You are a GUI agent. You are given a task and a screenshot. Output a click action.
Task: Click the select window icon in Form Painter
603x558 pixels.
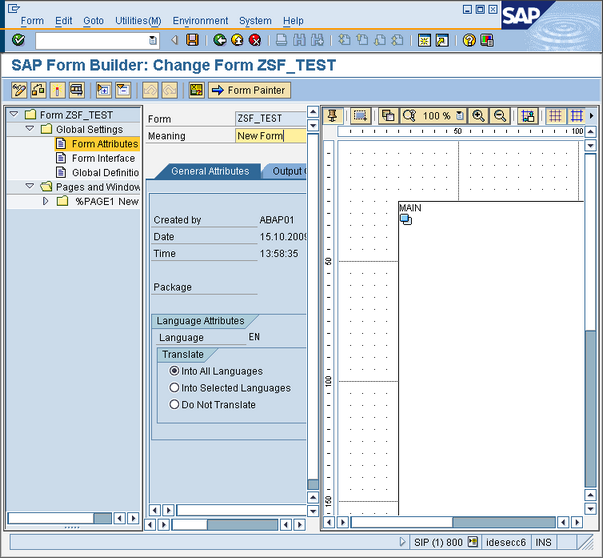click(360, 116)
